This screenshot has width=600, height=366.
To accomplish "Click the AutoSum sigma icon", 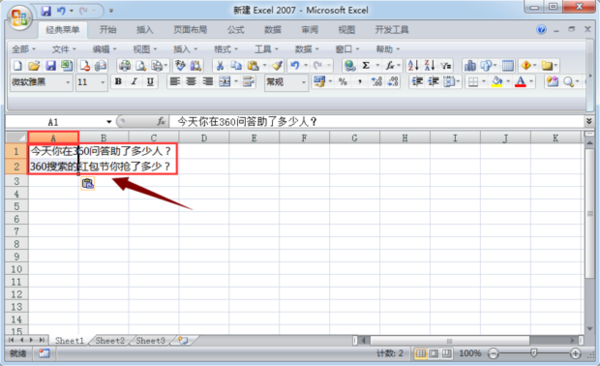I will pyautogui.click(x=366, y=65).
